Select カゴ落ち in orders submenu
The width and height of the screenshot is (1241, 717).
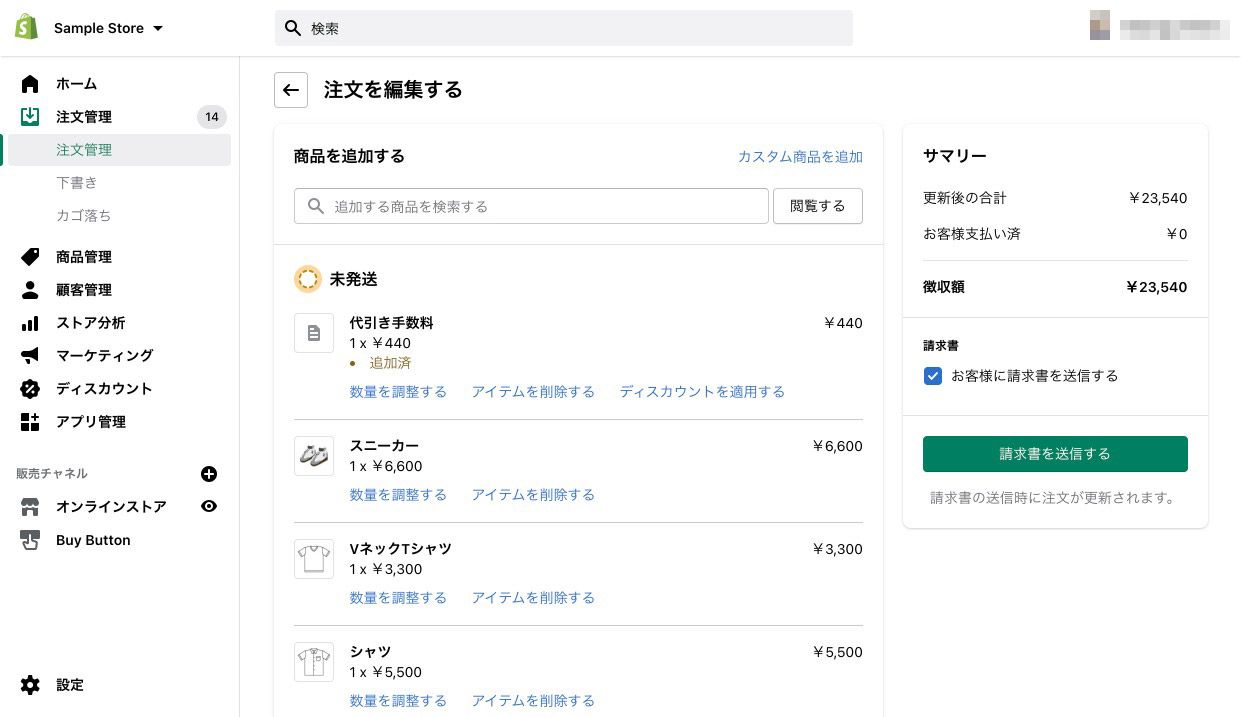[x=84, y=216]
